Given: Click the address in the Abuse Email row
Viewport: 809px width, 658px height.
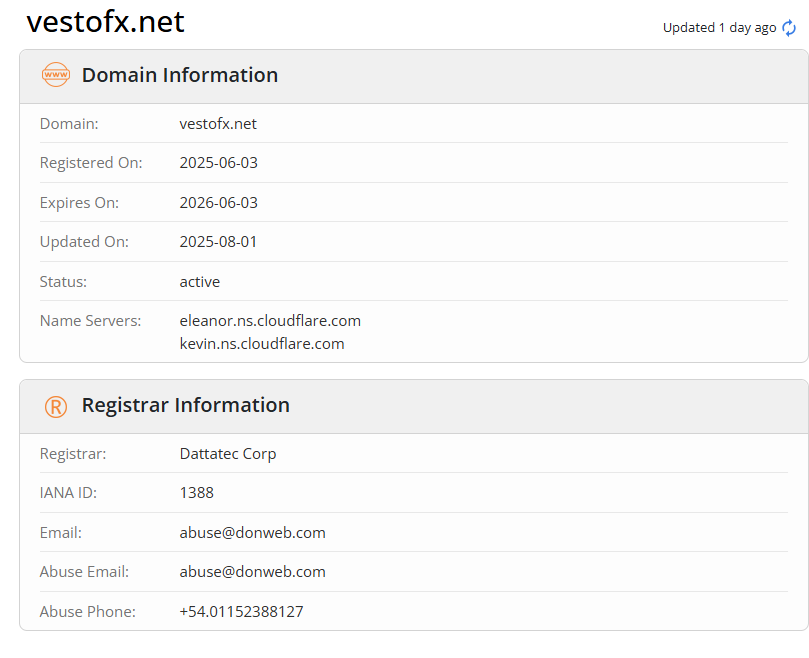Looking at the screenshot, I should (x=252, y=572).
